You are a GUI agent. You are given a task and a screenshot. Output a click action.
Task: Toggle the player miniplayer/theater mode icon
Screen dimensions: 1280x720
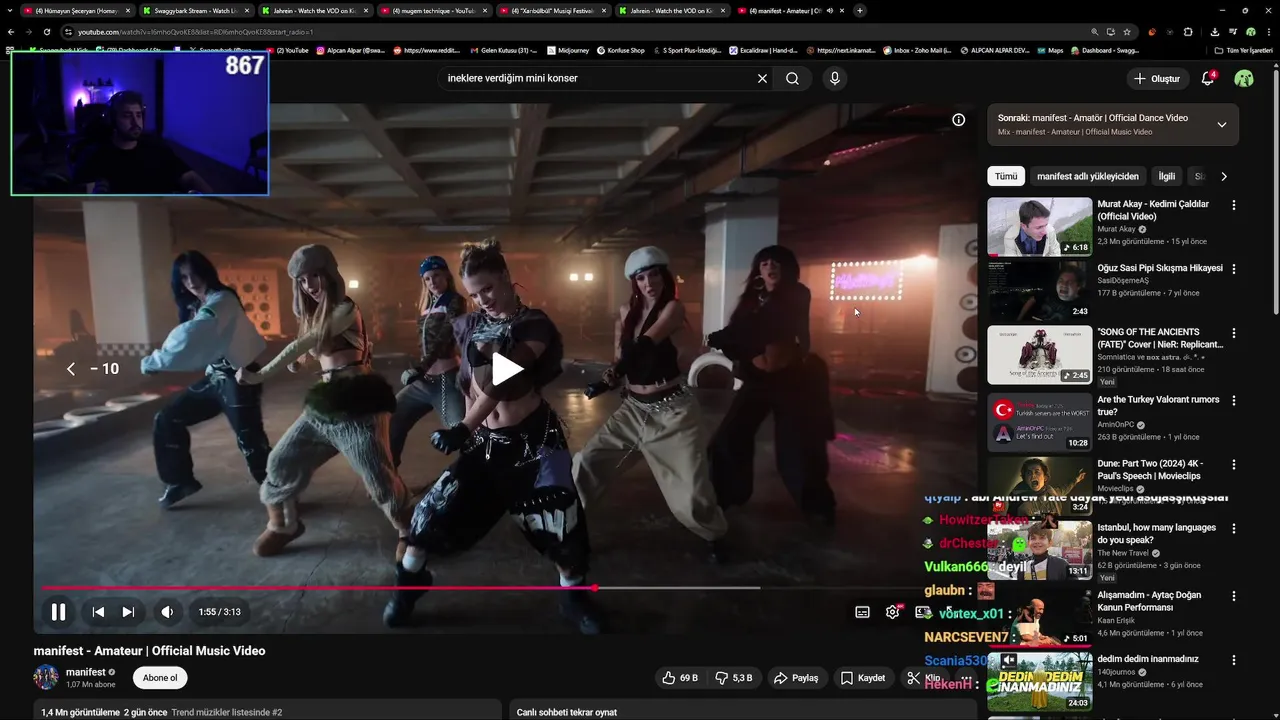pyautogui.click(x=922, y=612)
